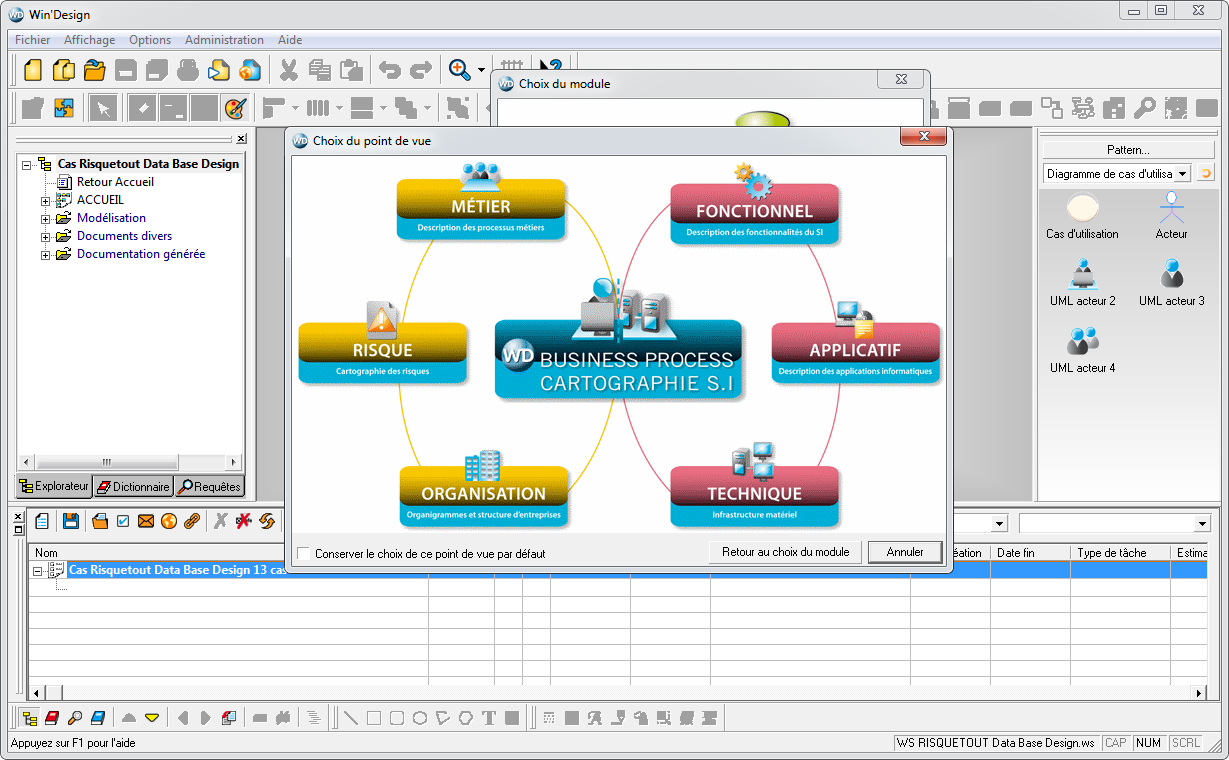Screen dimensions: 1229x760
Task: Click the Cas d'utilisation palette item
Action: point(1082,216)
